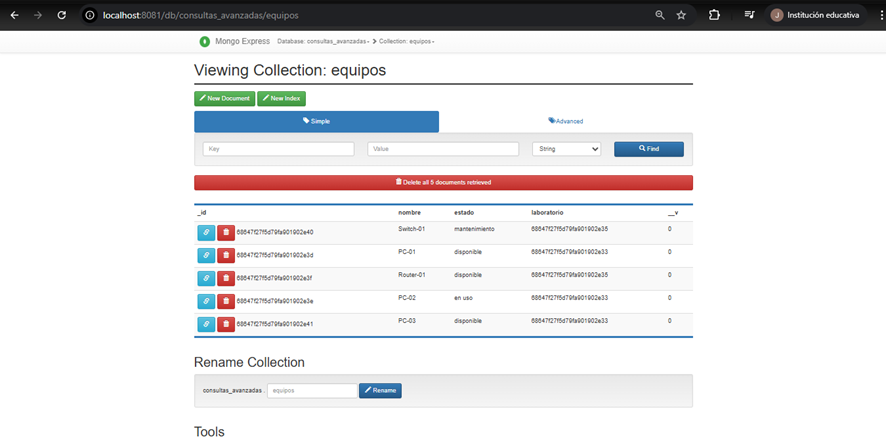Sort by the estado column header

pos(464,213)
